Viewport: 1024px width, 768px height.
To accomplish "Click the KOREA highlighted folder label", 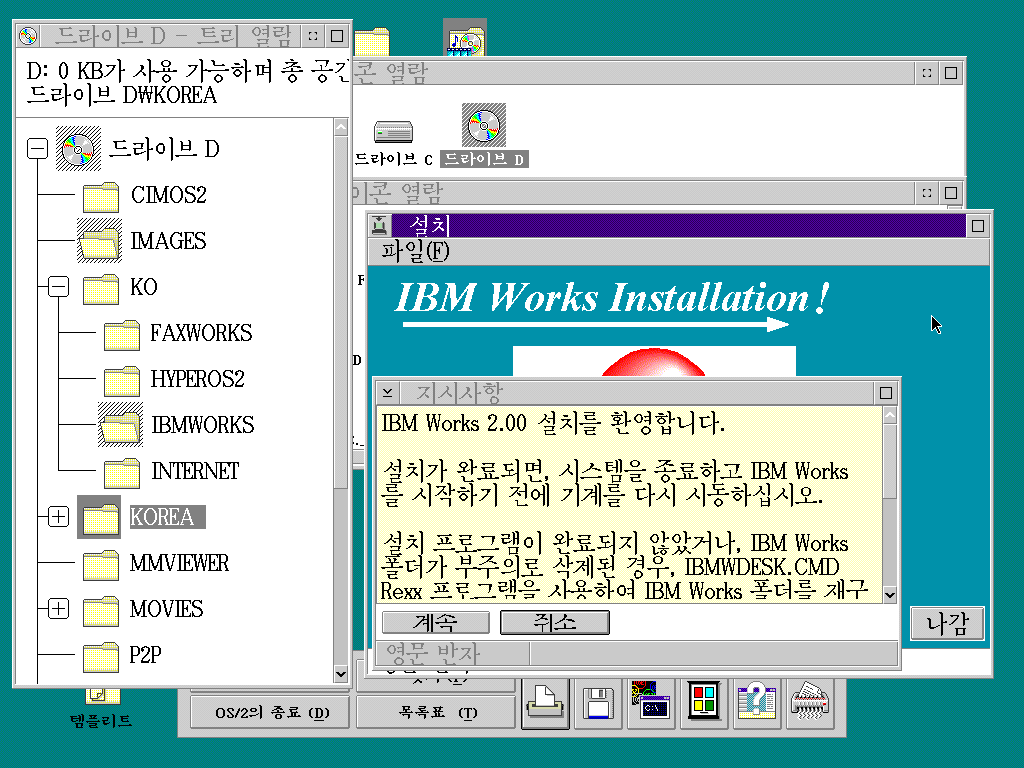I will 167,517.
